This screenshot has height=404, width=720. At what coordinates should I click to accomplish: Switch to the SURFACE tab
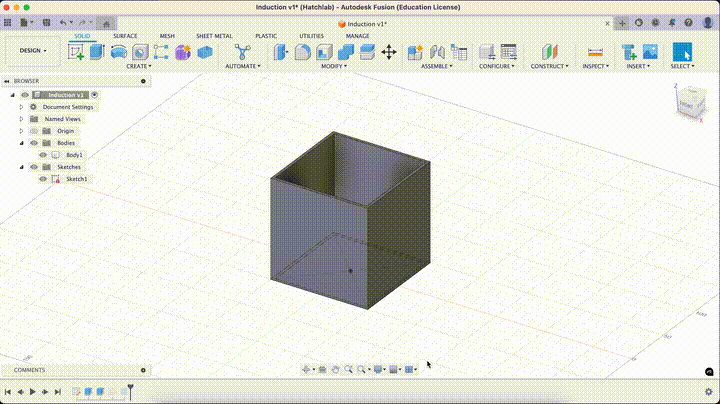coord(125,36)
